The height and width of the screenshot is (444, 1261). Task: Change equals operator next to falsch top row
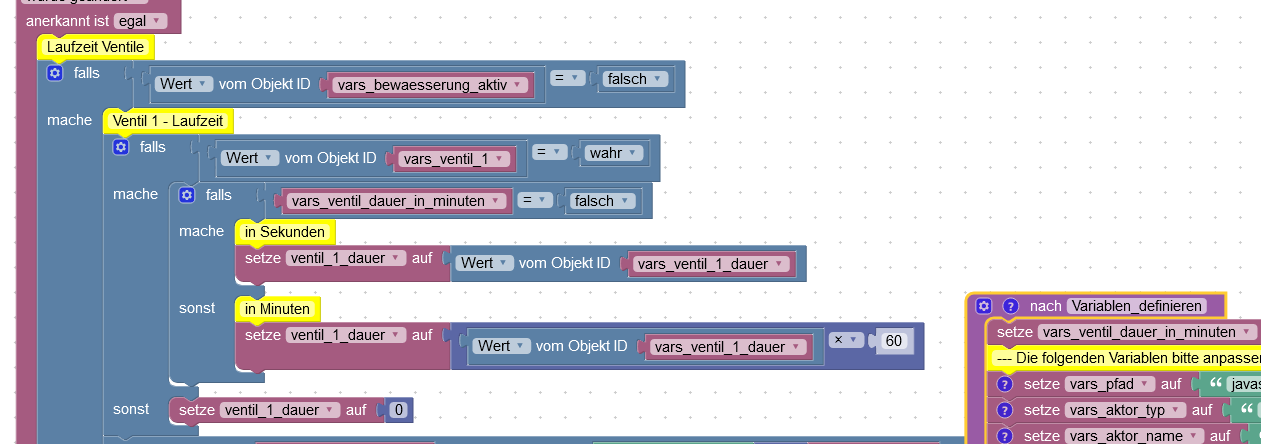point(568,78)
